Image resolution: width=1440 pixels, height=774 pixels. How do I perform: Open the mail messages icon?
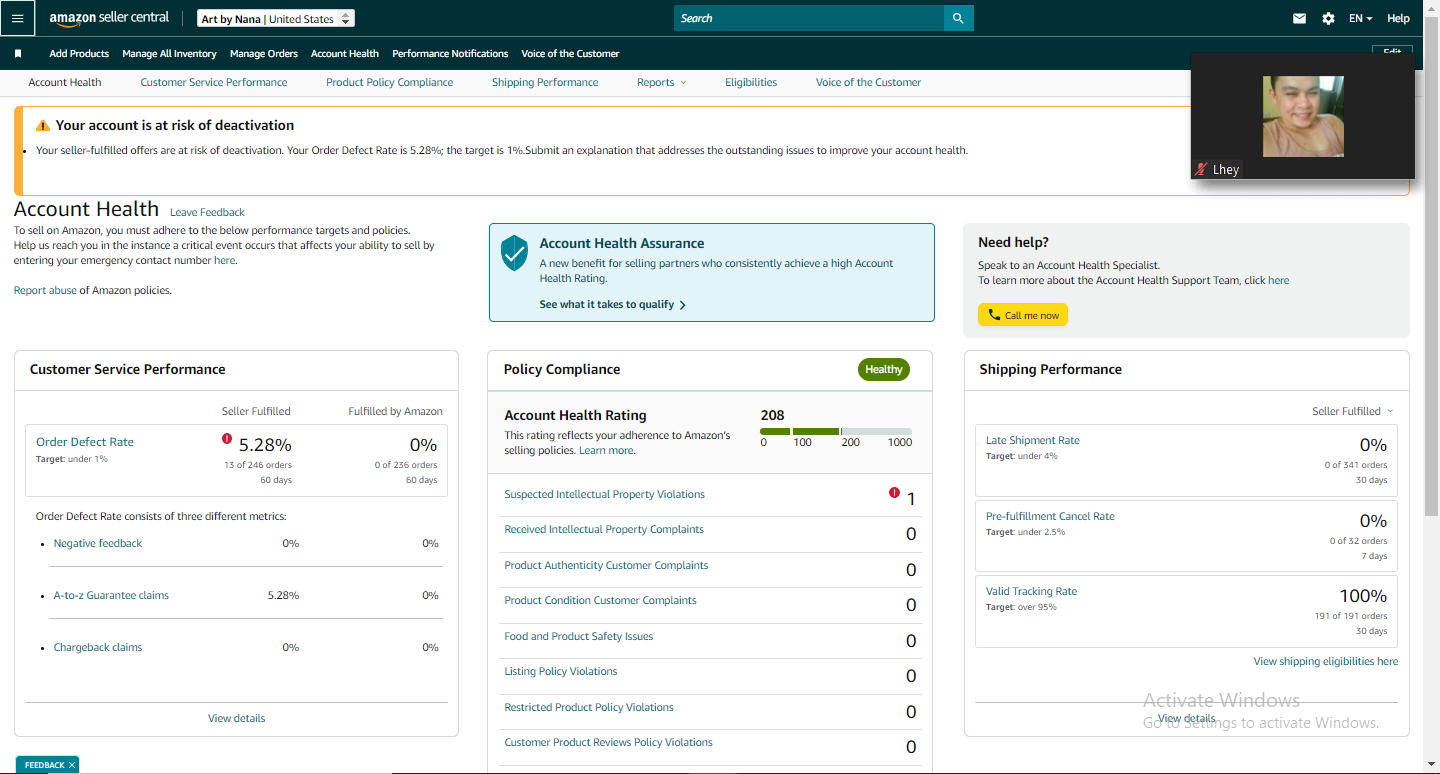coord(1299,18)
